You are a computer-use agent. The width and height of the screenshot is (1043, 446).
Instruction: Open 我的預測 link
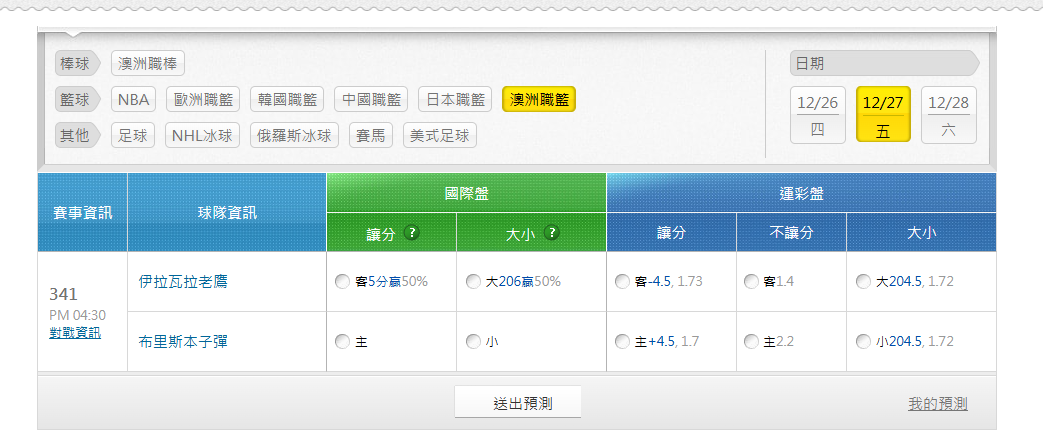938,403
